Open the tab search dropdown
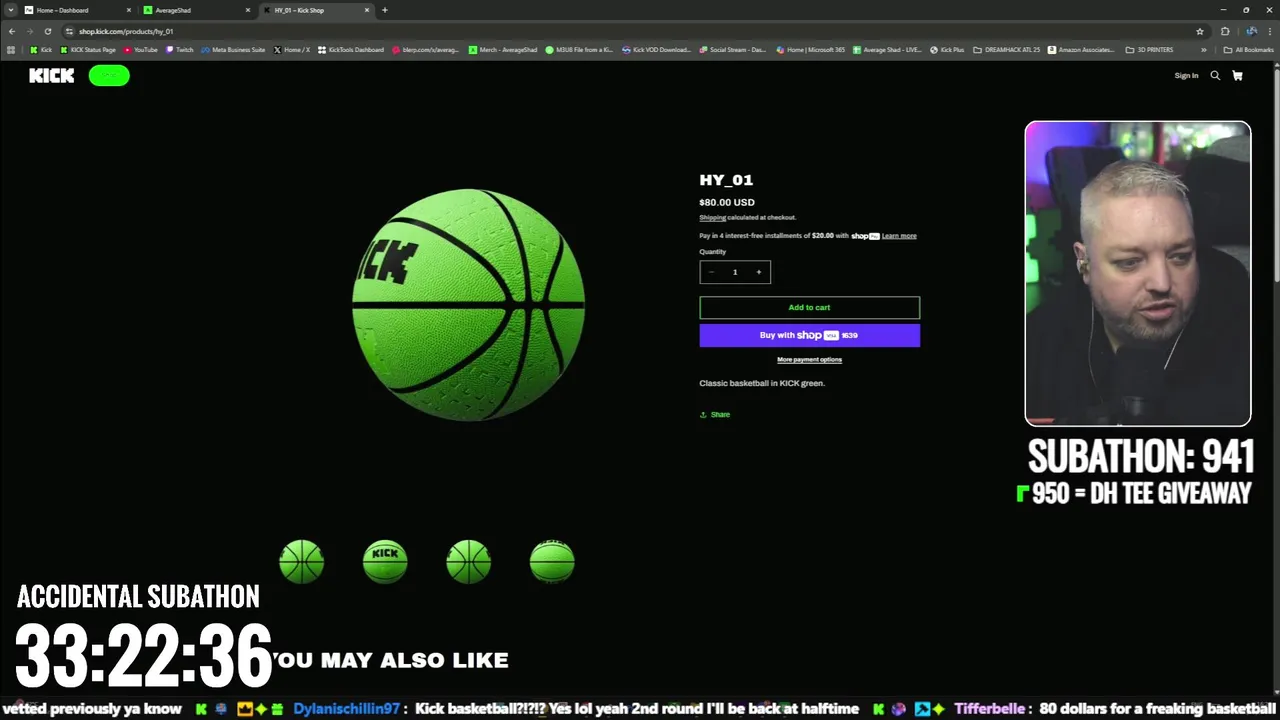 tap(10, 10)
